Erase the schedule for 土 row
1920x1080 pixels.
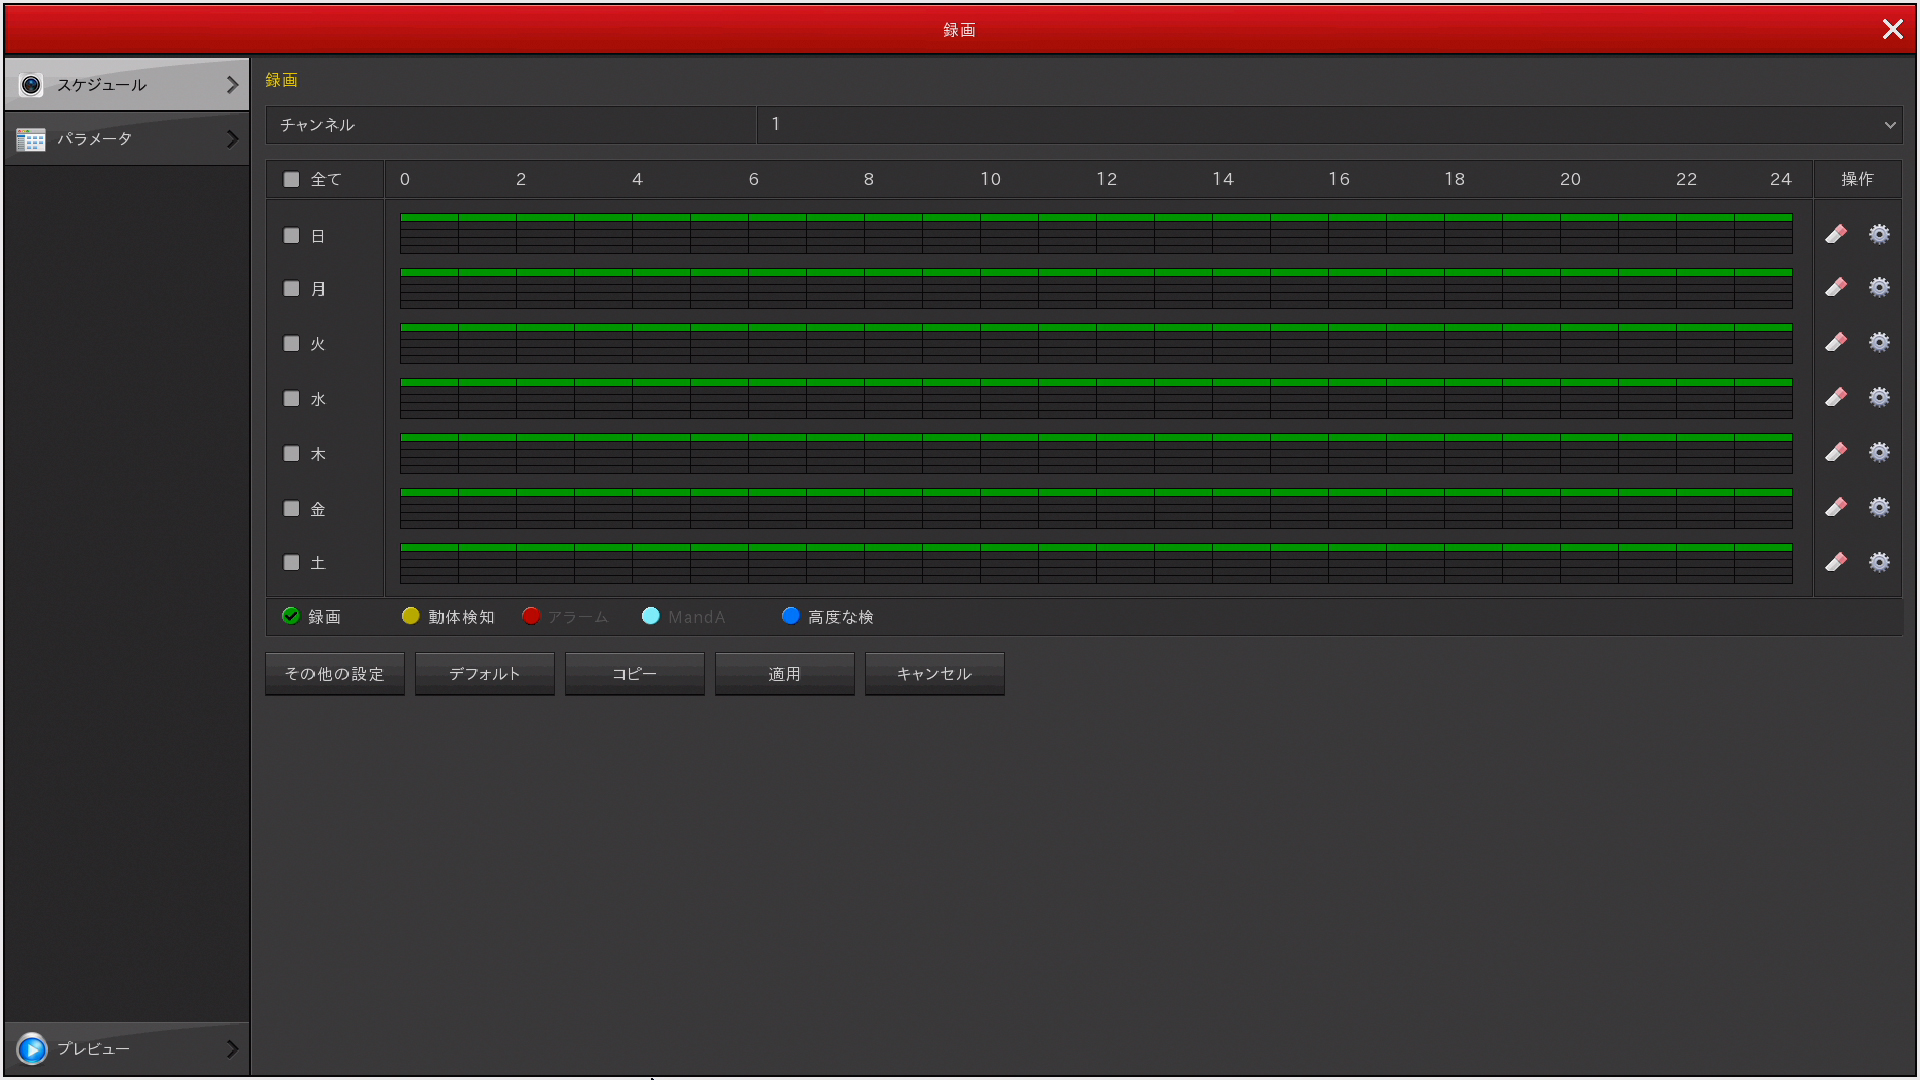1836,562
